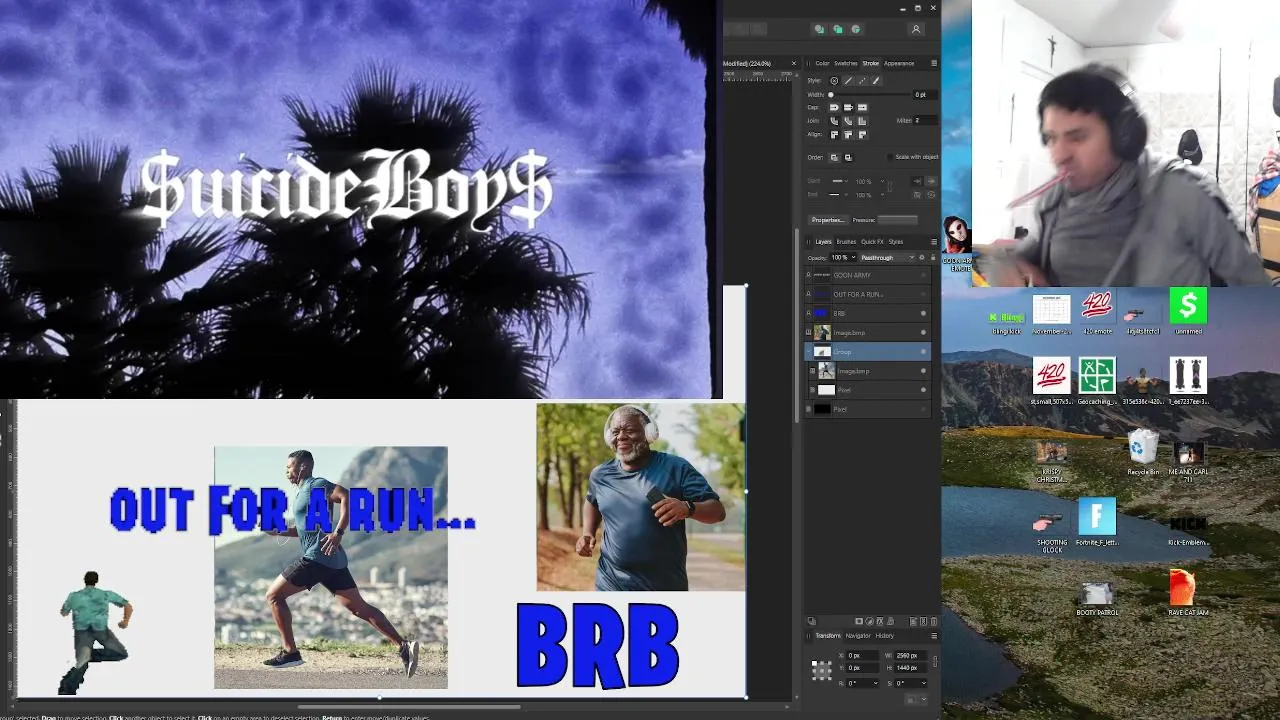Click the mask layer icon in Layers footer

pyautogui.click(x=859, y=621)
